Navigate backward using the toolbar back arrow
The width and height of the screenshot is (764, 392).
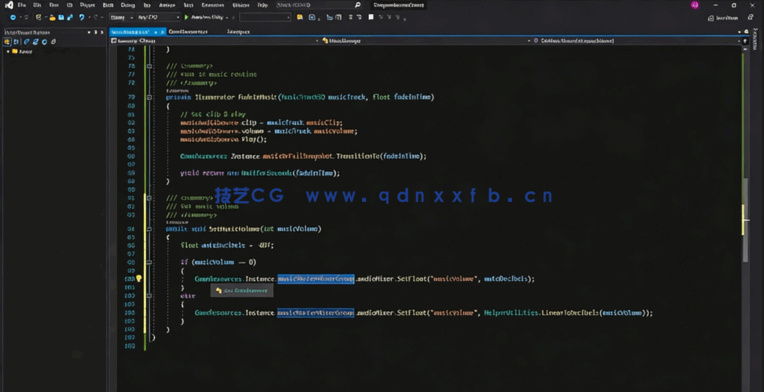(x=13, y=17)
